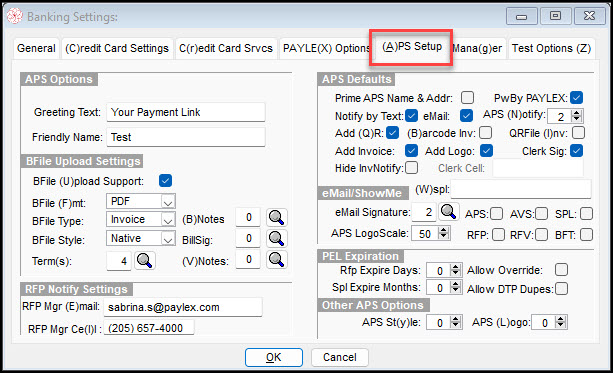Viewport: 613px width, 373px height.
Task: Enable (B)arcode Inv checkbox
Action: point(486,133)
